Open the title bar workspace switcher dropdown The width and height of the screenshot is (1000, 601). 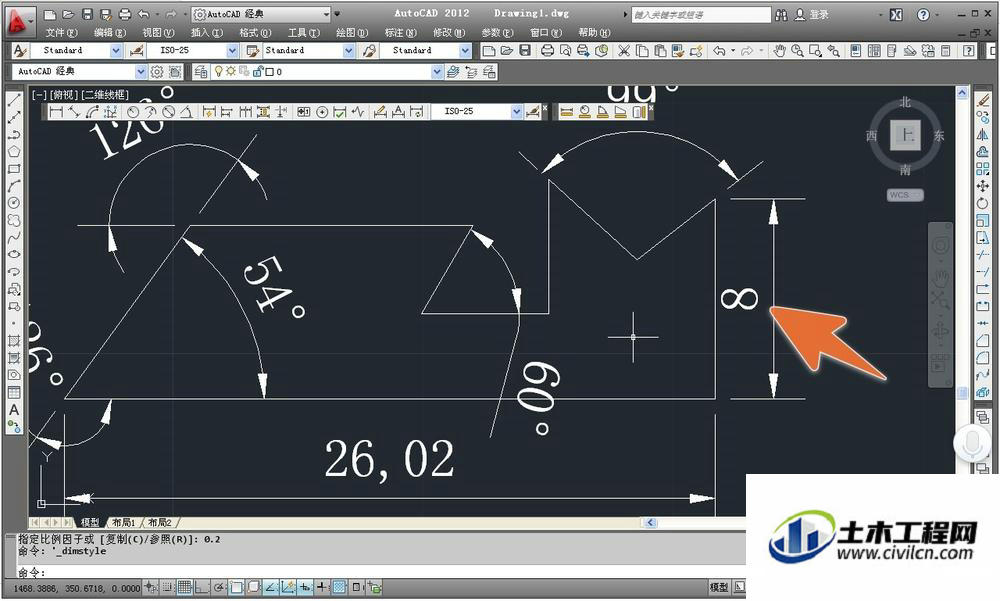point(327,14)
